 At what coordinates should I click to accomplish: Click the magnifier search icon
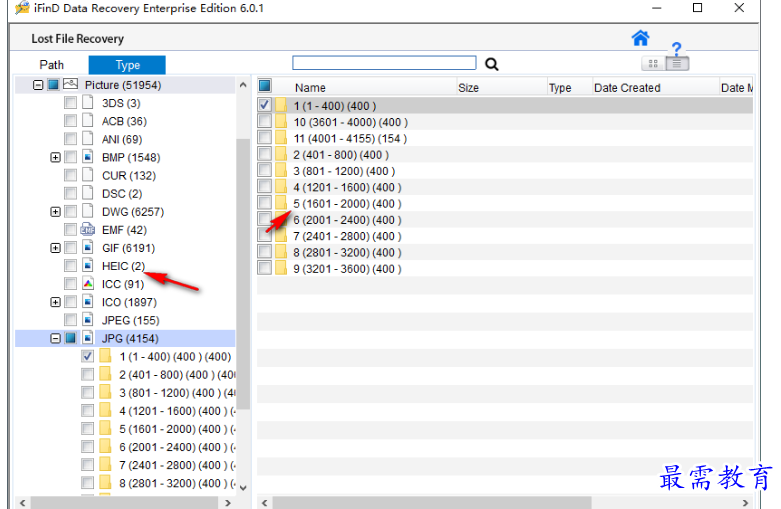tap(492, 64)
